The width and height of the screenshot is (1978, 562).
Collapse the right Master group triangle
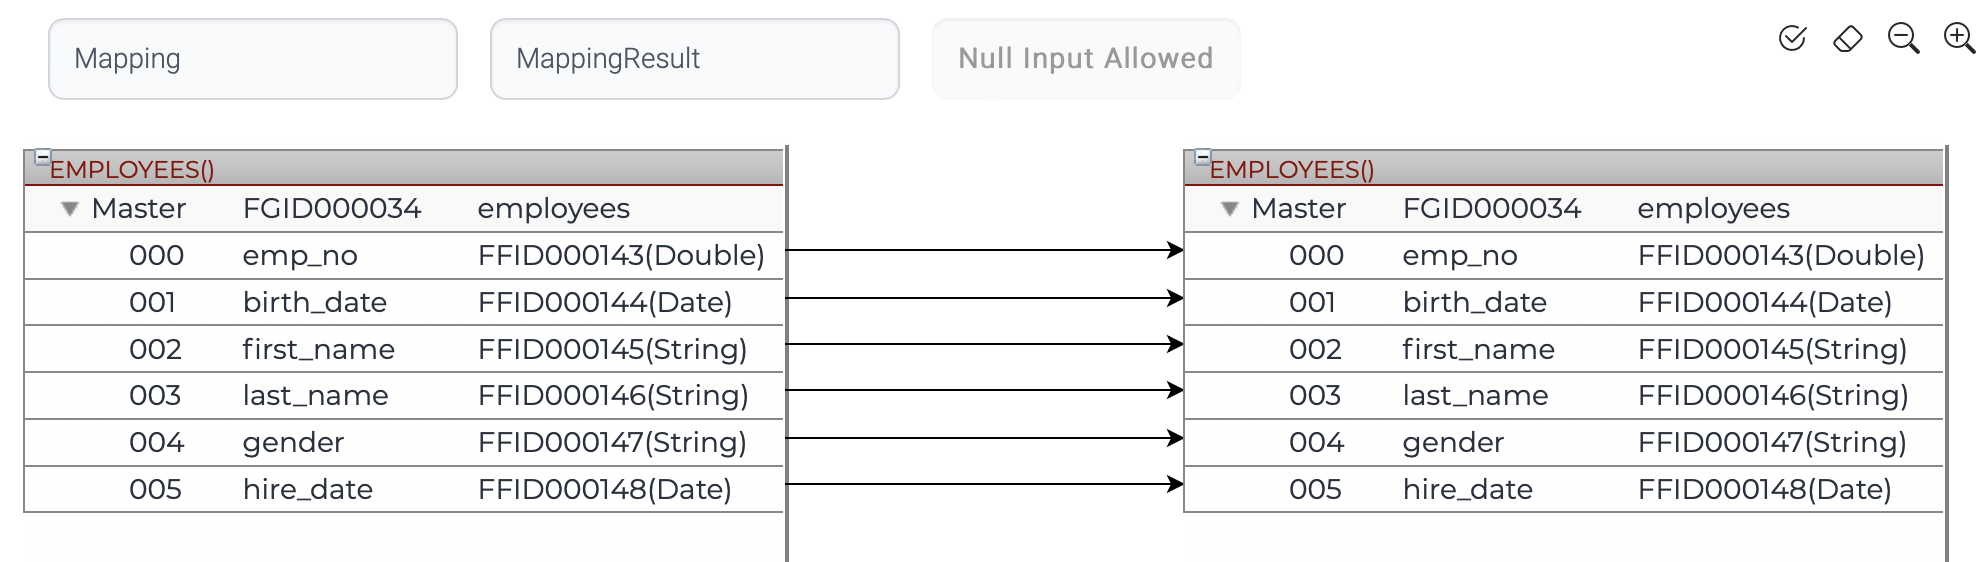click(x=1229, y=209)
